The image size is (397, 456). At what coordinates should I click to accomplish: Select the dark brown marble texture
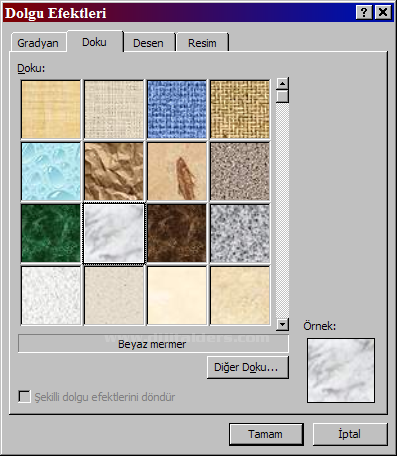pos(177,233)
